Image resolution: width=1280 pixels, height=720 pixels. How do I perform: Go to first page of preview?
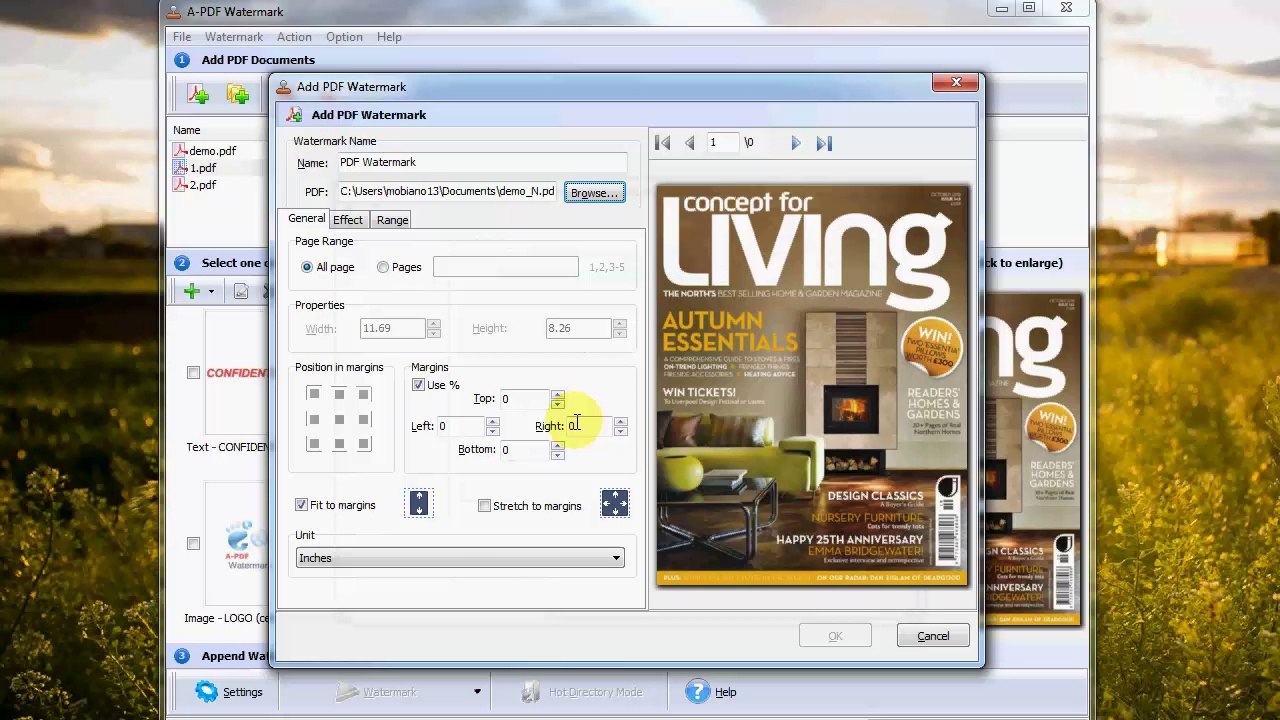pos(662,143)
